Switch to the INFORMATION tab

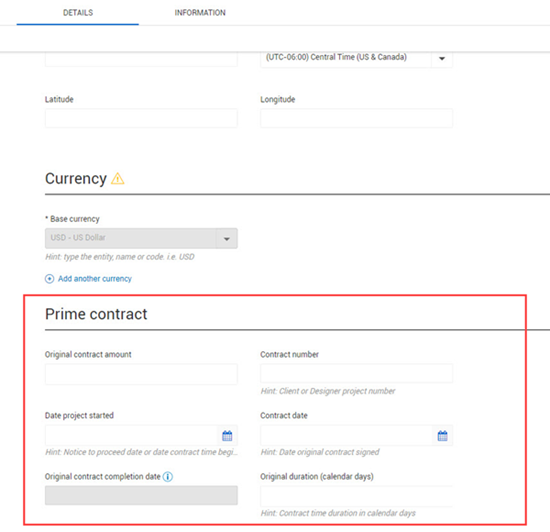coord(200,13)
